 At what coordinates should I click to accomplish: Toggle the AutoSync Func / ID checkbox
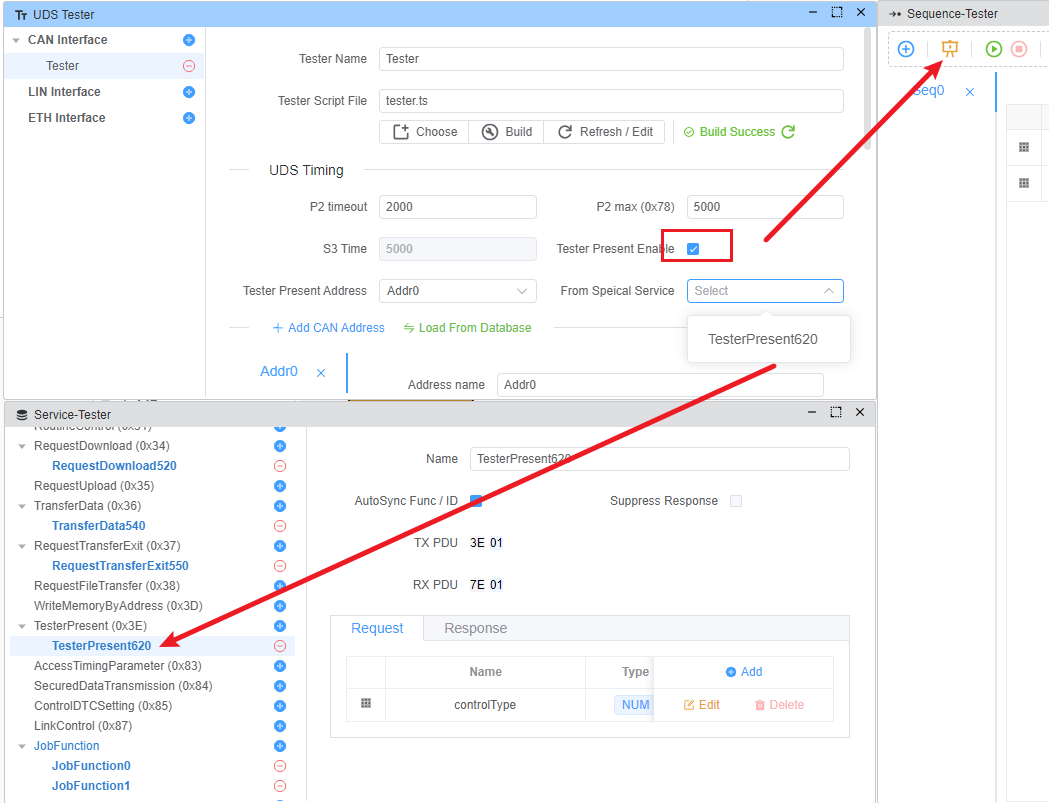pyautogui.click(x=476, y=501)
